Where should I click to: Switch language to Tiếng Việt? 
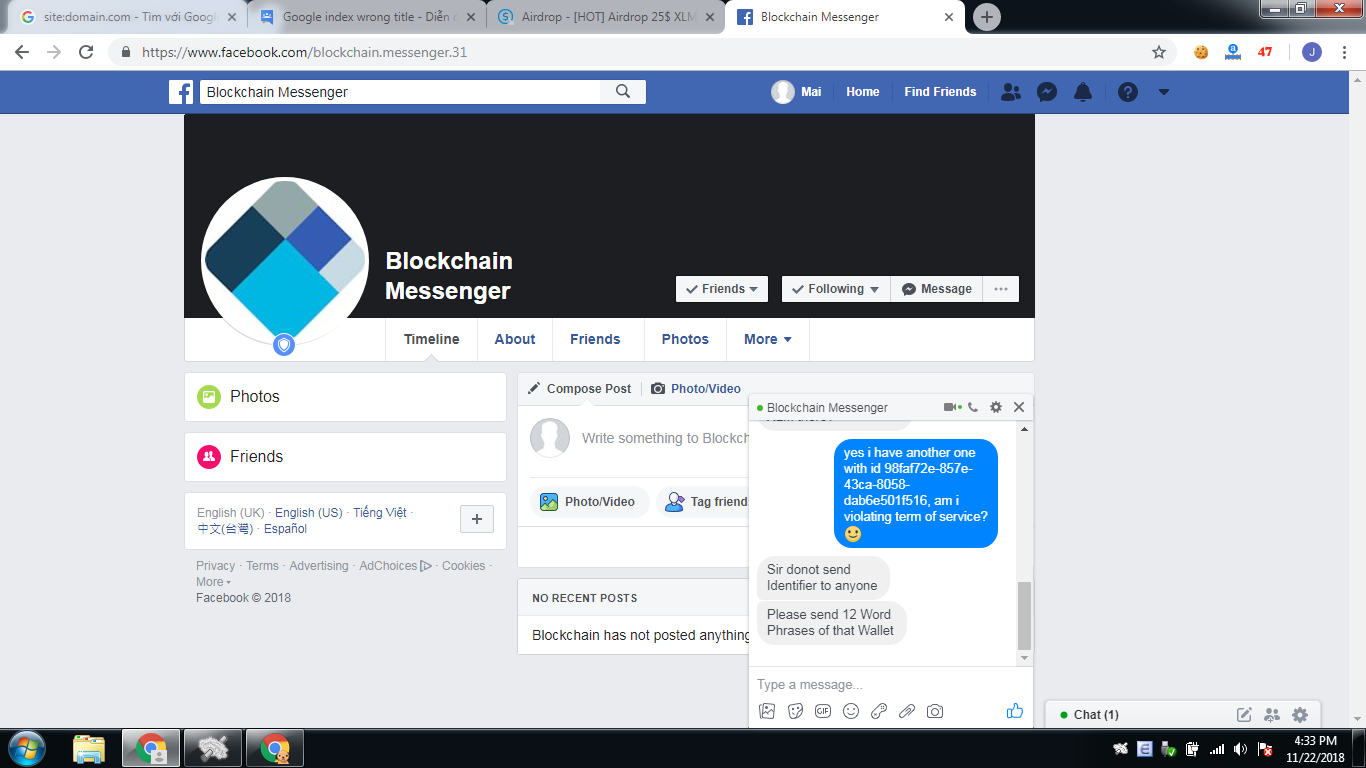point(380,513)
